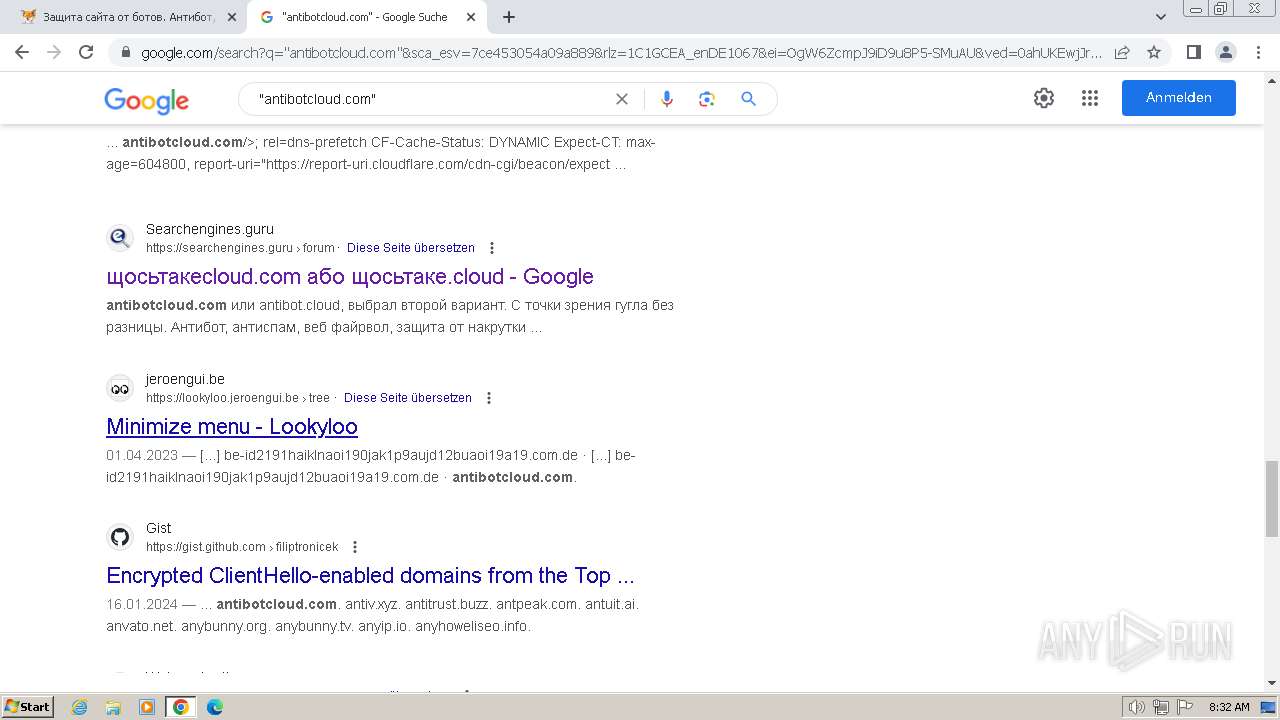Open a new browser tab
The height and width of the screenshot is (720, 1280).
[x=509, y=17]
